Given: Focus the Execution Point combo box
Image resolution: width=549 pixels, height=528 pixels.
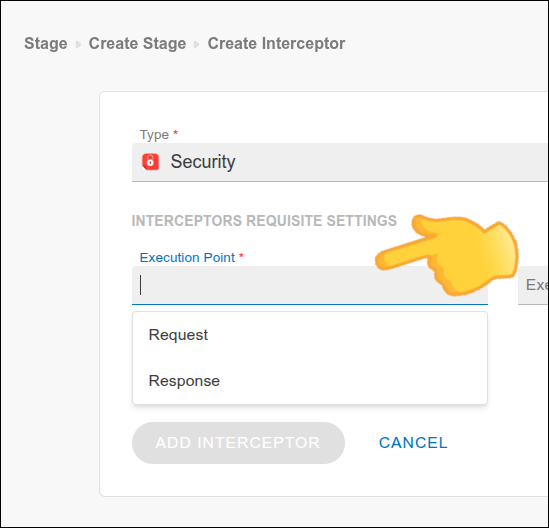Looking at the screenshot, I should click(310, 285).
